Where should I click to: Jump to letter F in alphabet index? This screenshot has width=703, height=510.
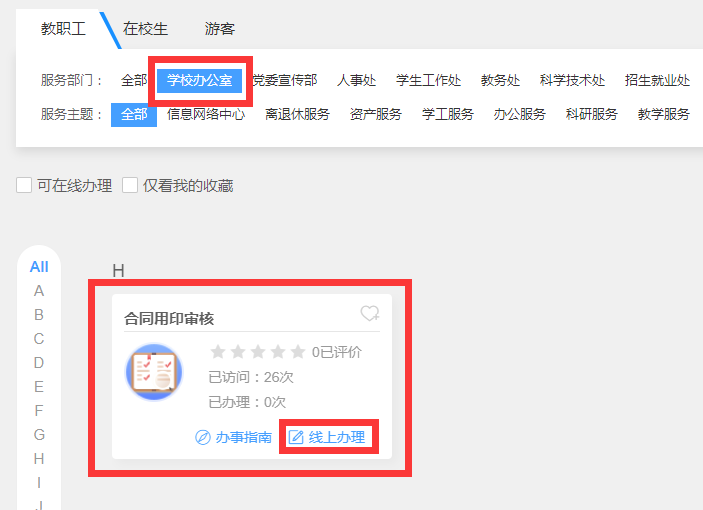tap(39, 411)
